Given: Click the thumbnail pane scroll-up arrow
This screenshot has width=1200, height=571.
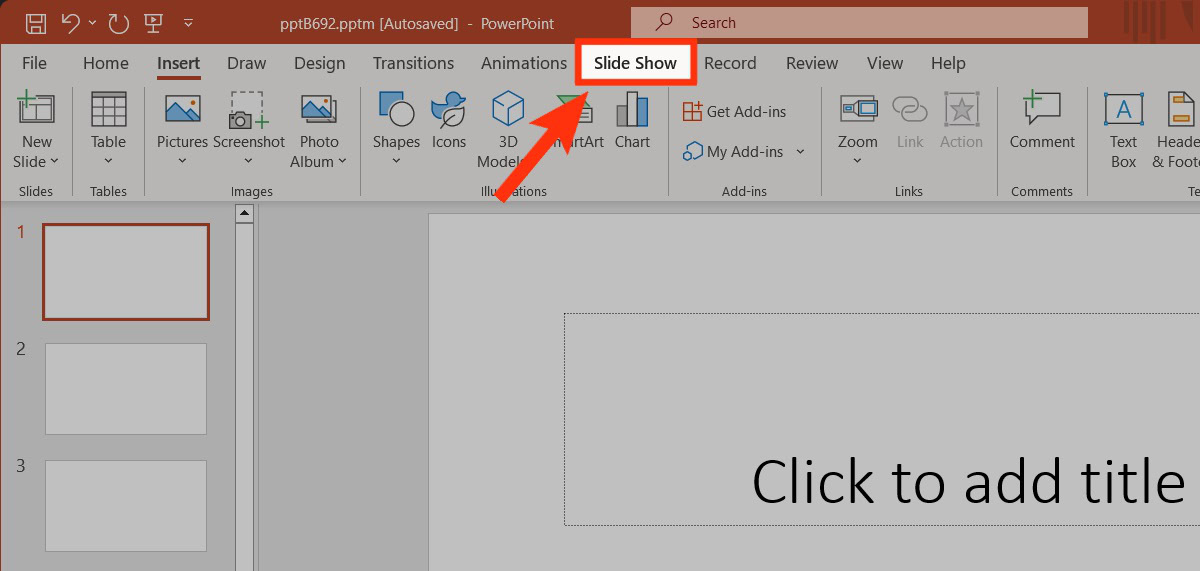Looking at the screenshot, I should (243, 213).
